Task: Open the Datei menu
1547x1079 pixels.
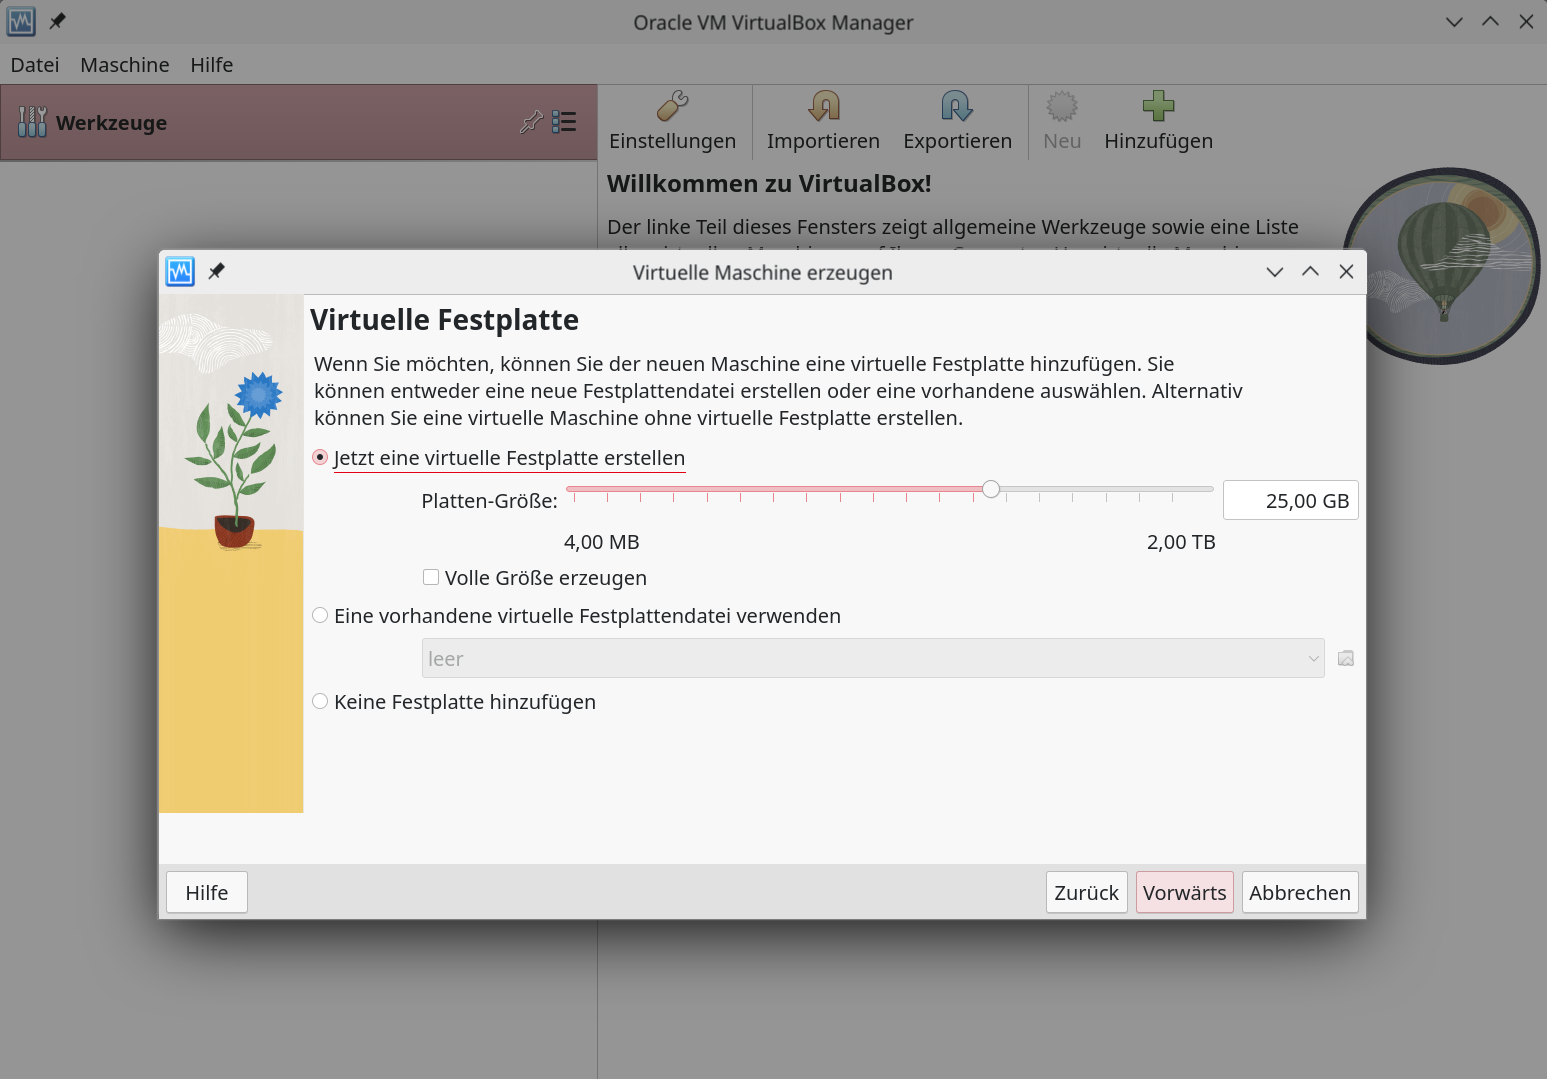Action: click(x=35, y=65)
